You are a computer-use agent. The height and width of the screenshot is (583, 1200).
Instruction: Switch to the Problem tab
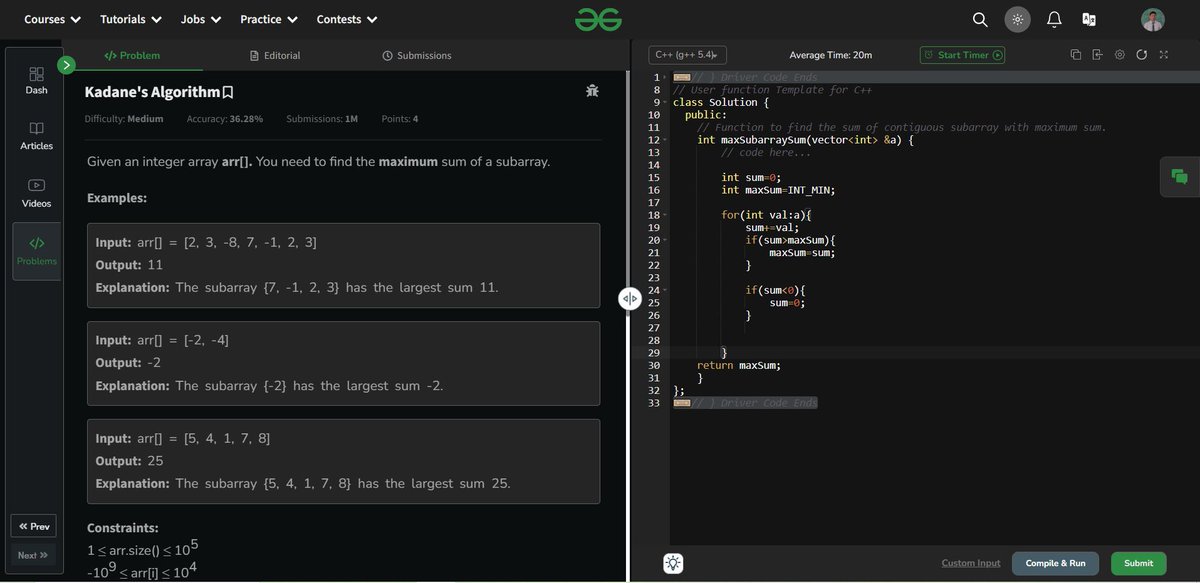tap(132, 55)
